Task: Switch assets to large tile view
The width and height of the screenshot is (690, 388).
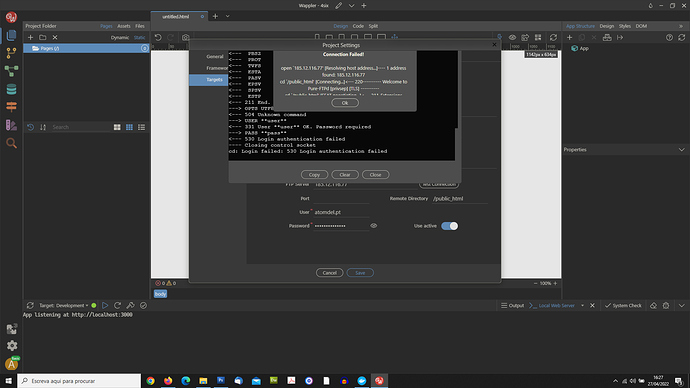Action: pos(117,127)
